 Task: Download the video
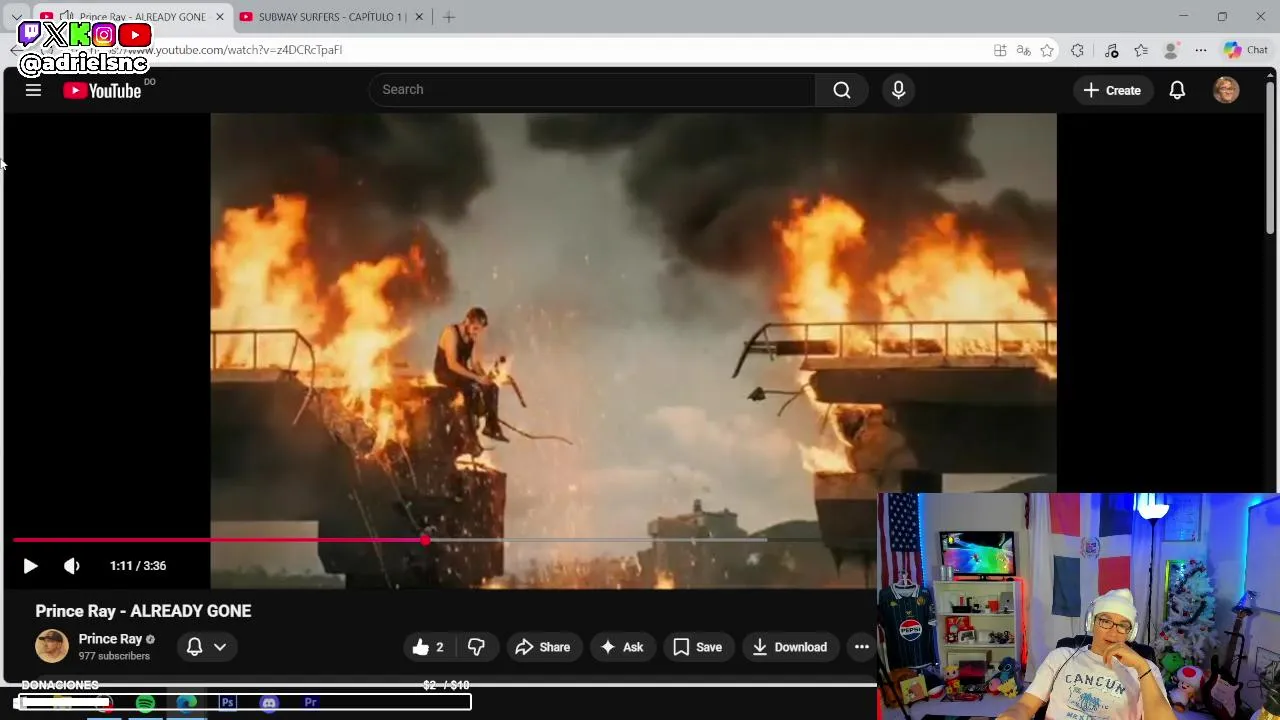click(x=789, y=647)
